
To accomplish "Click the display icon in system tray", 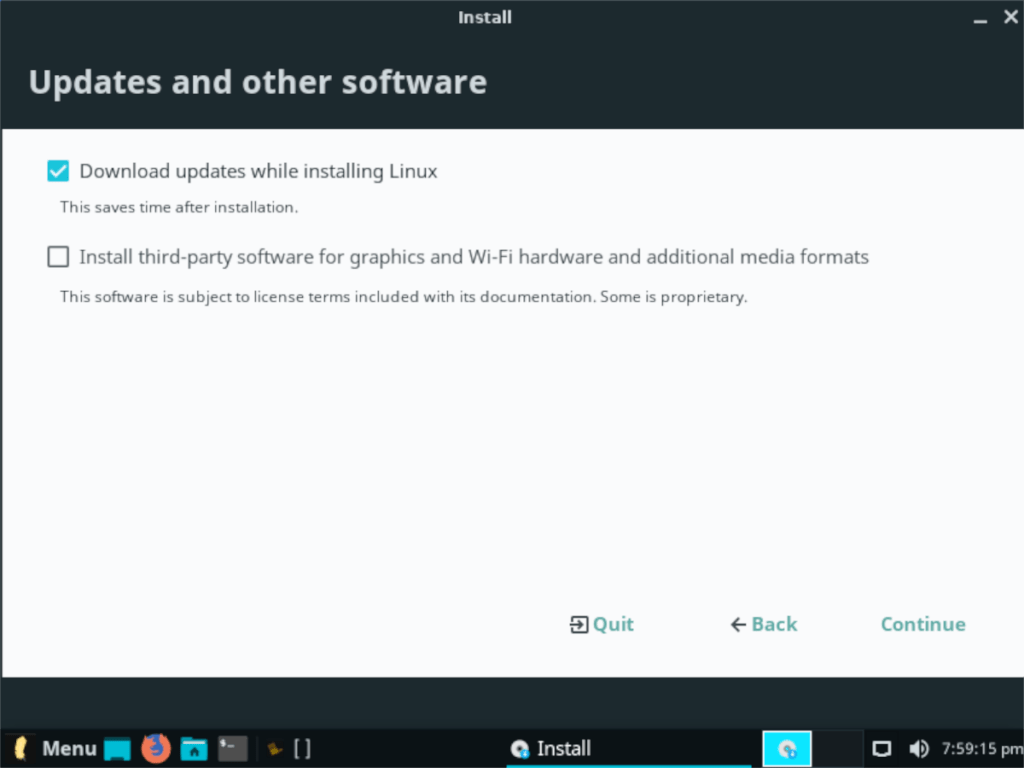I will (x=881, y=748).
